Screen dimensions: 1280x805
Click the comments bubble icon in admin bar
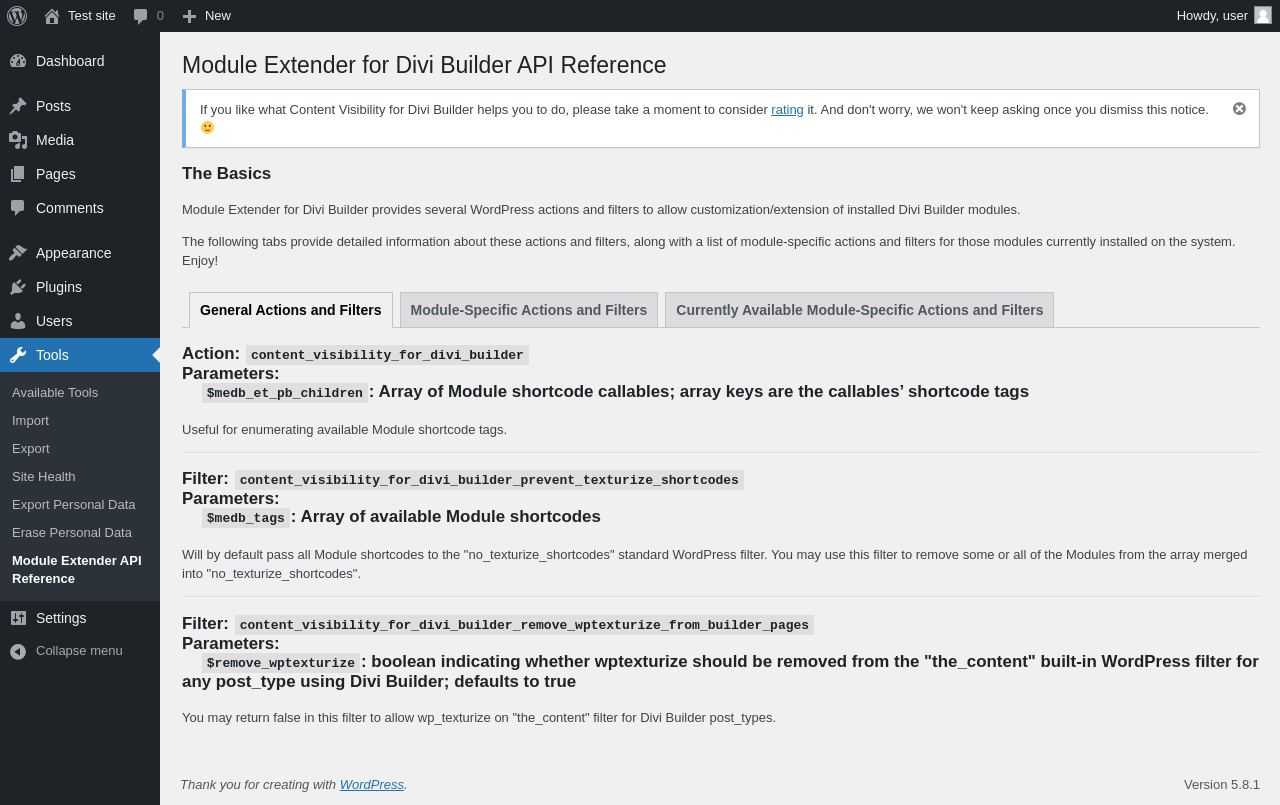click(x=141, y=16)
